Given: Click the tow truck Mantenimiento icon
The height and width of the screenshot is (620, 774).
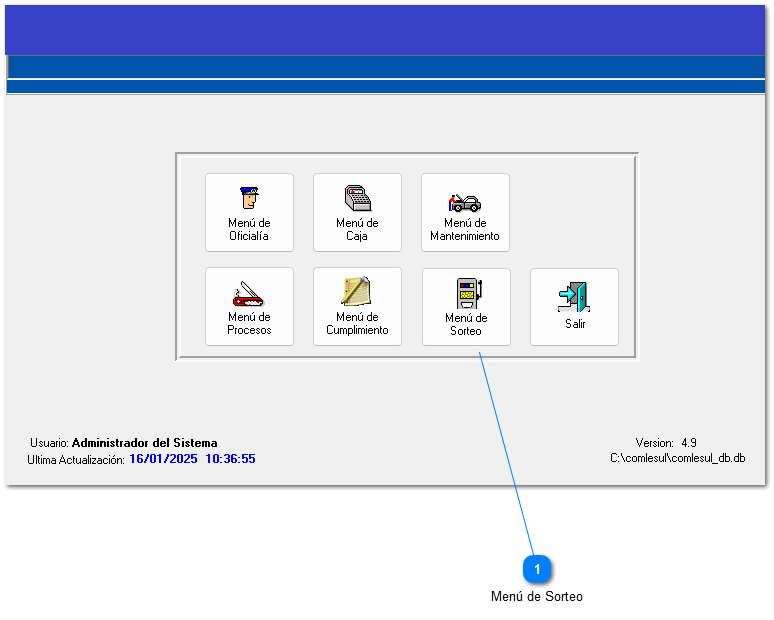Looking at the screenshot, I should [x=465, y=200].
